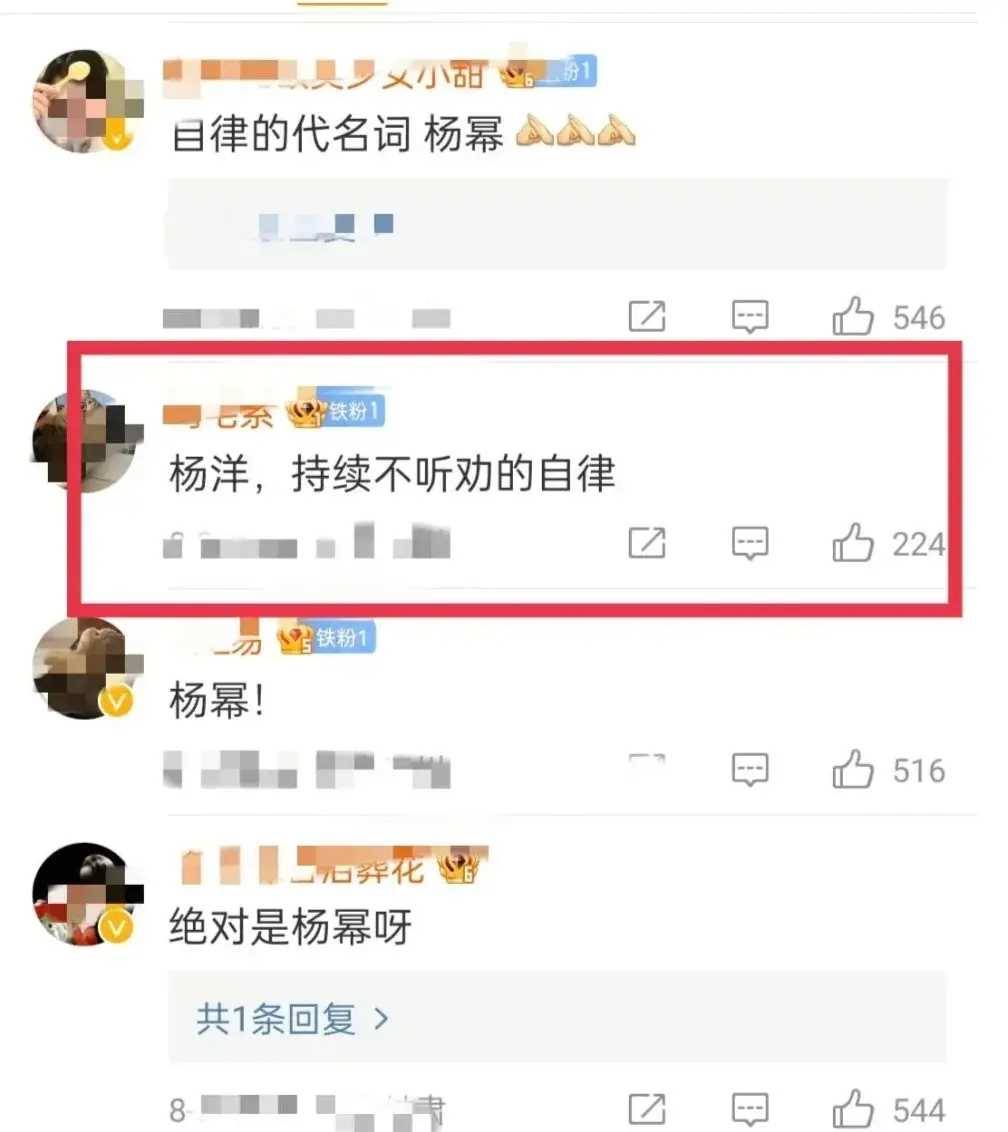
Task: Open avatar beside 杨幂! comment
Action: [87, 668]
